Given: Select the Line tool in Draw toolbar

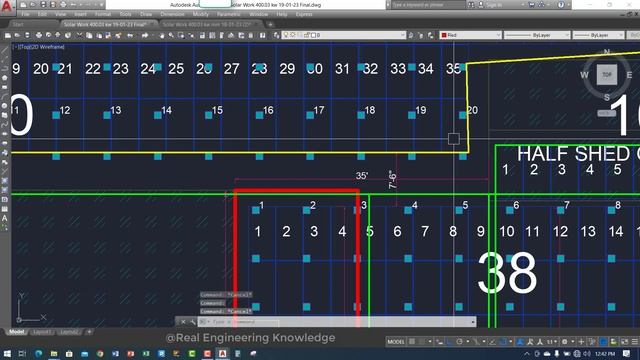Looking at the screenshot, I should (x=4, y=50).
